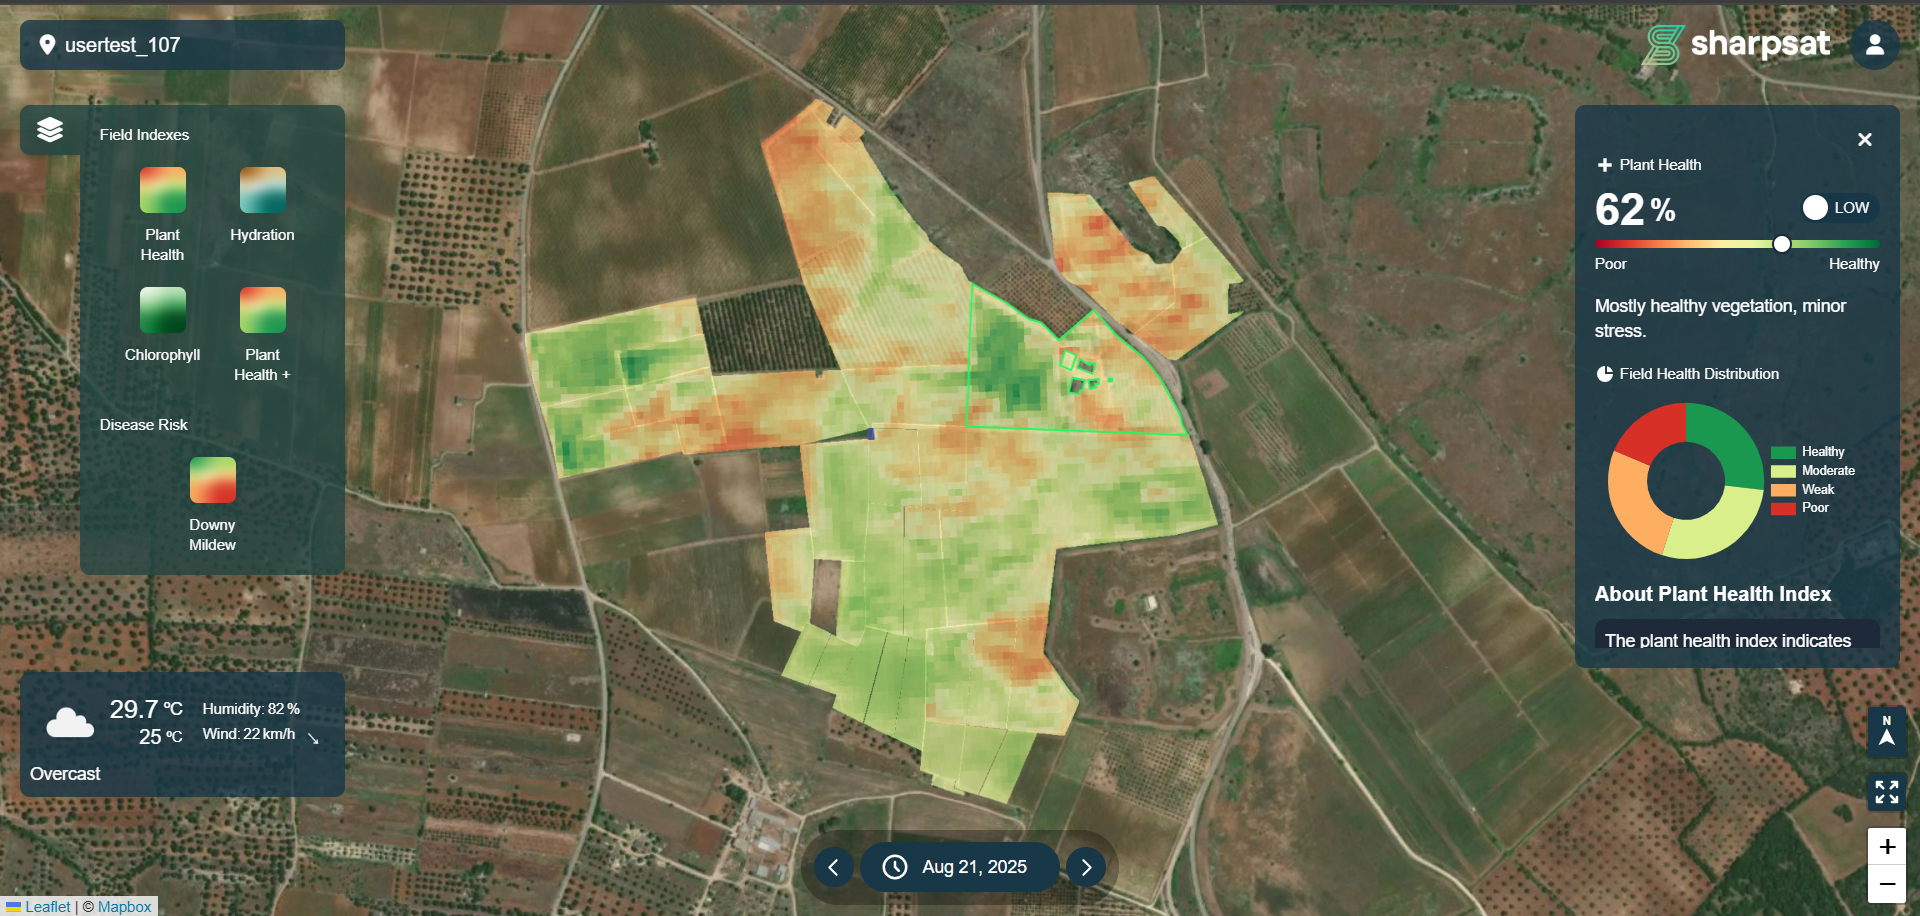Expand the usertest_107 location selector
The width and height of the screenshot is (1920, 916).
pos(182,45)
